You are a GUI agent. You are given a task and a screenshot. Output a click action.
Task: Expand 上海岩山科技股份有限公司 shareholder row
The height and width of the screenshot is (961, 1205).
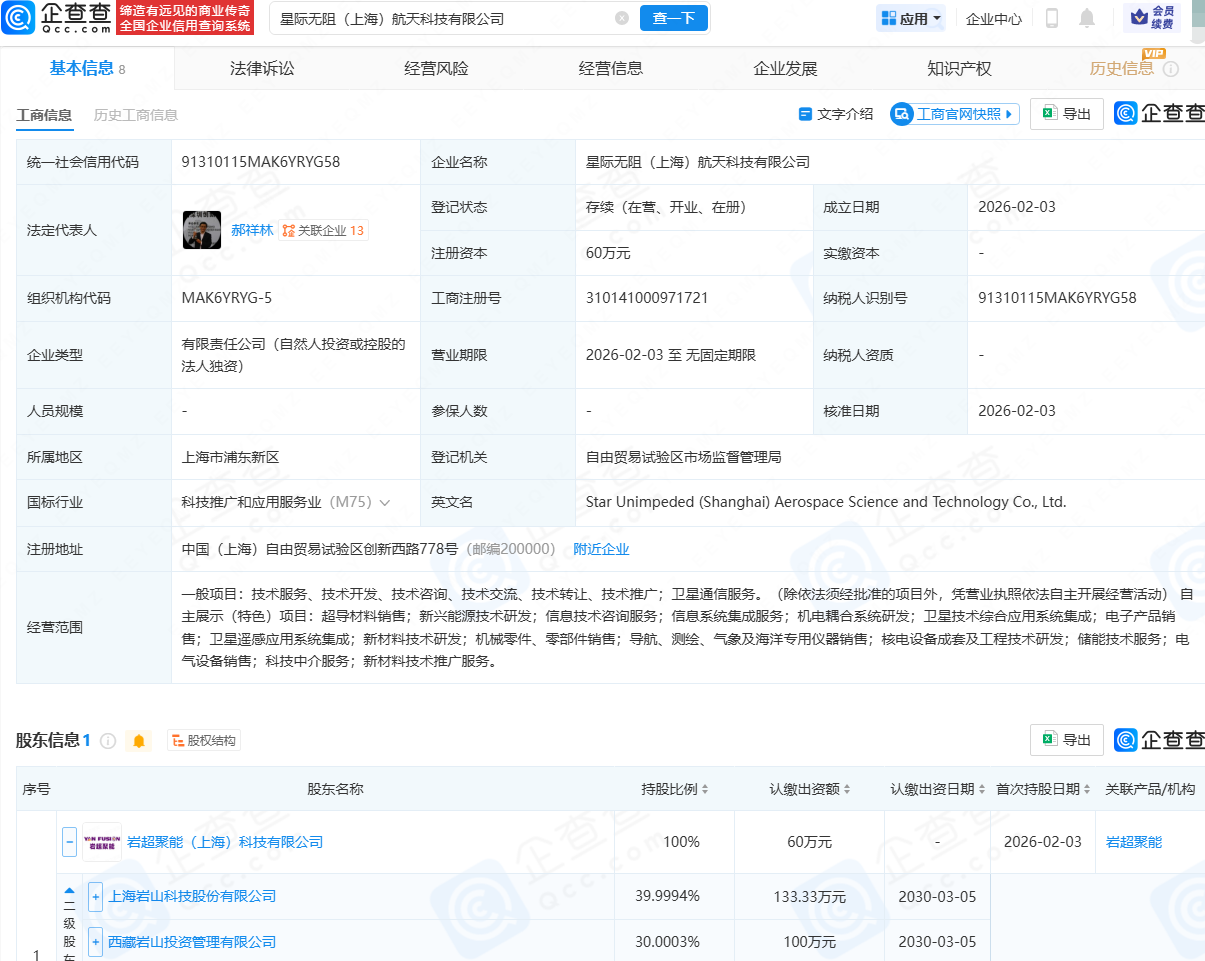(x=95, y=896)
